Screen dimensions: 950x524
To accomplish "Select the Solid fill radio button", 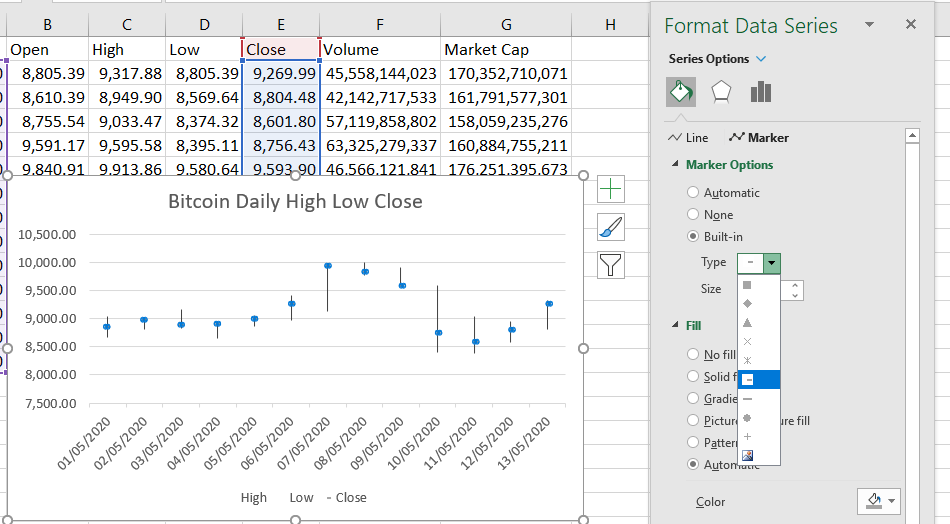I will [x=693, y=376].
